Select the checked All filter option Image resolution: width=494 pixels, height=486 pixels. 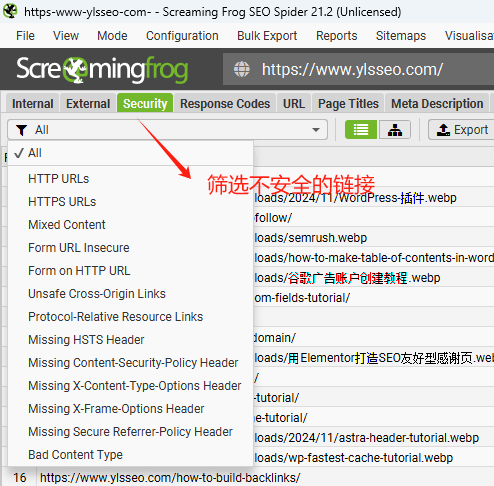coord(130,153)
